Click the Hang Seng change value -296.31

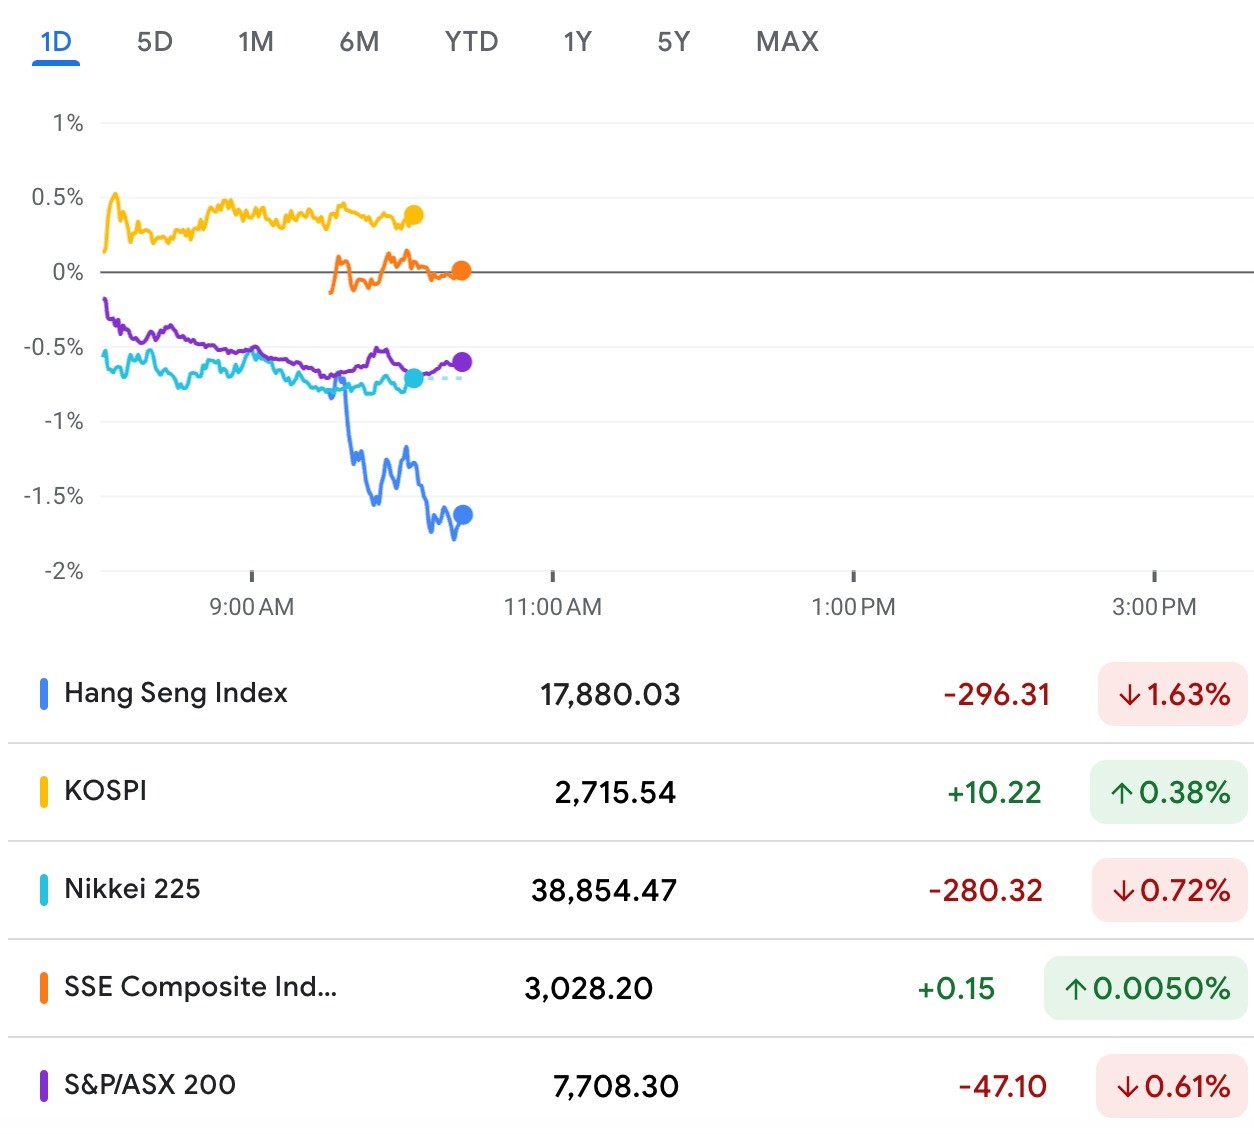coord(997,694)
